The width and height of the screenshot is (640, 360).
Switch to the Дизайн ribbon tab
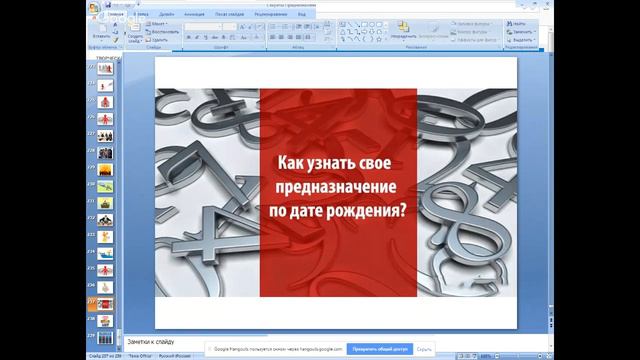[x=166, y=14]
